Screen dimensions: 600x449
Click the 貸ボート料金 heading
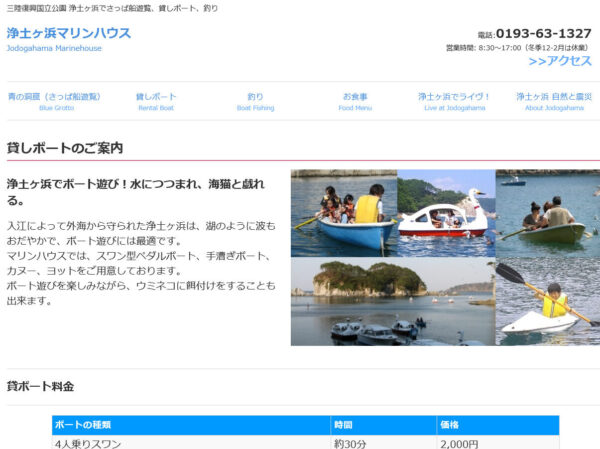[x=40, y=387]
